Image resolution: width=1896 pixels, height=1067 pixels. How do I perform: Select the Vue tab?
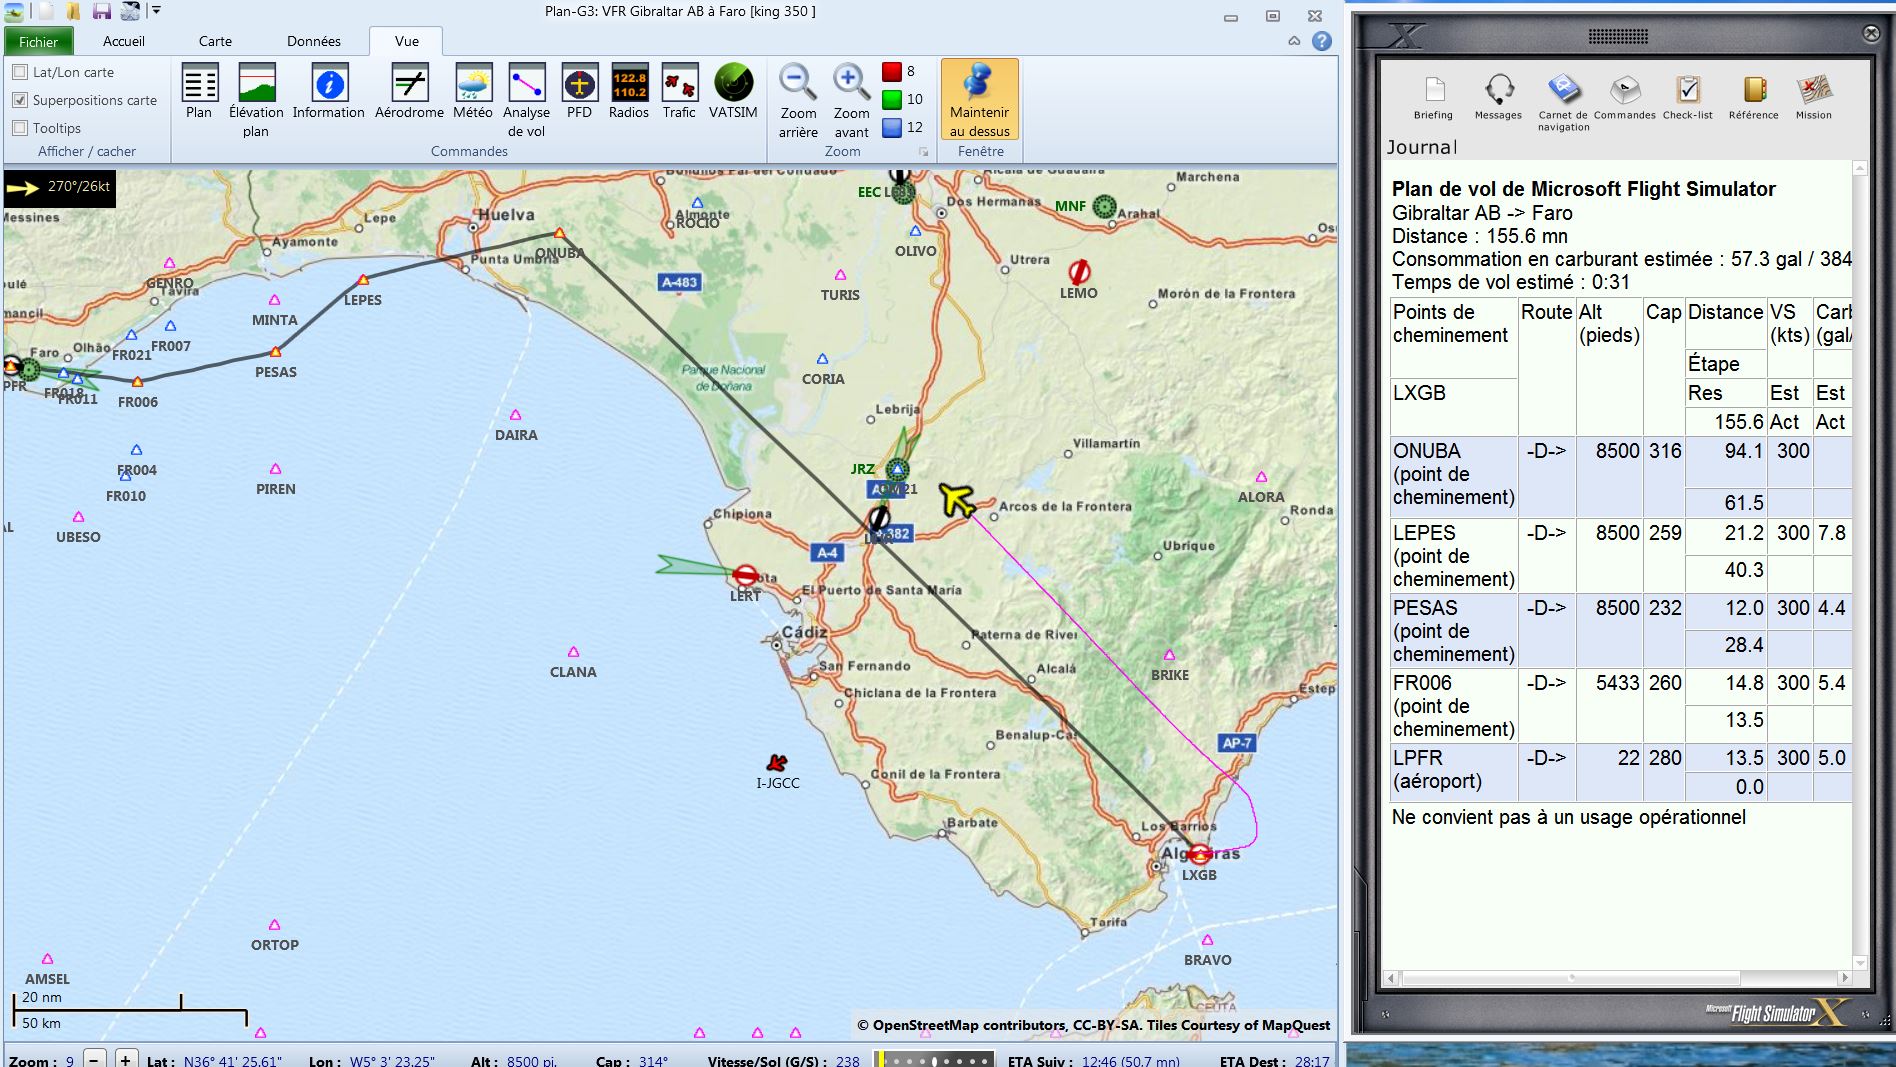point(406,41)
